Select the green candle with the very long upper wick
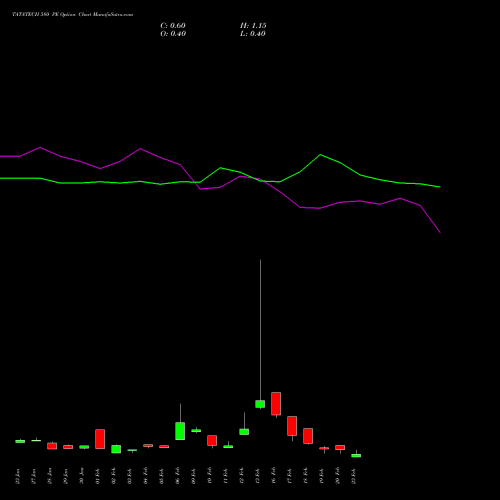This screenshot has height=500, width=500. (x=260, y=404)
